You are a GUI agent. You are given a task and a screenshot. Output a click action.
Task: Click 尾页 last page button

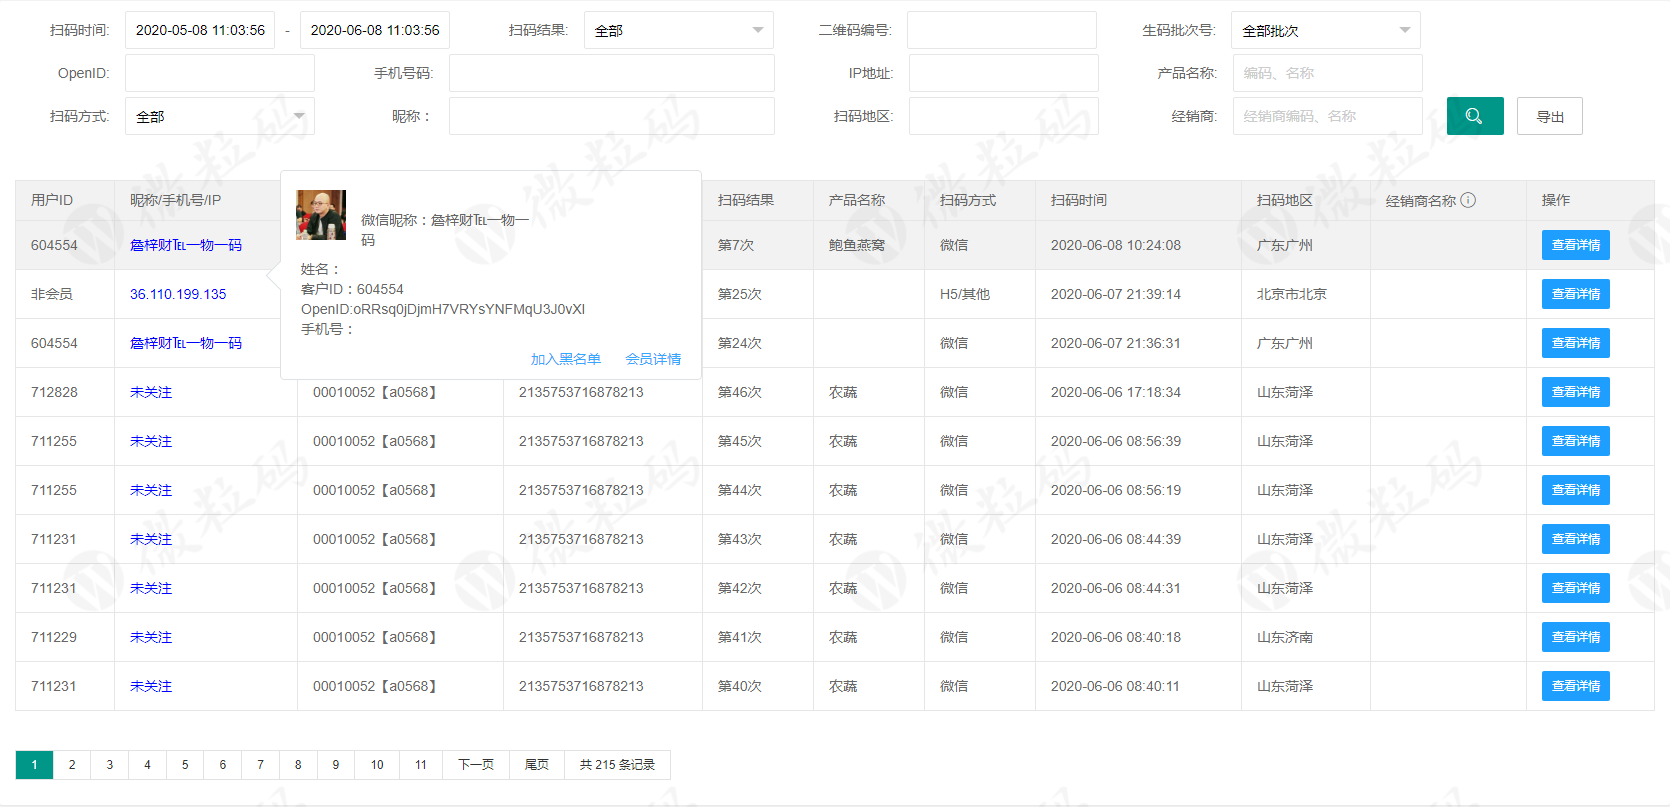(x=537, y=765)
